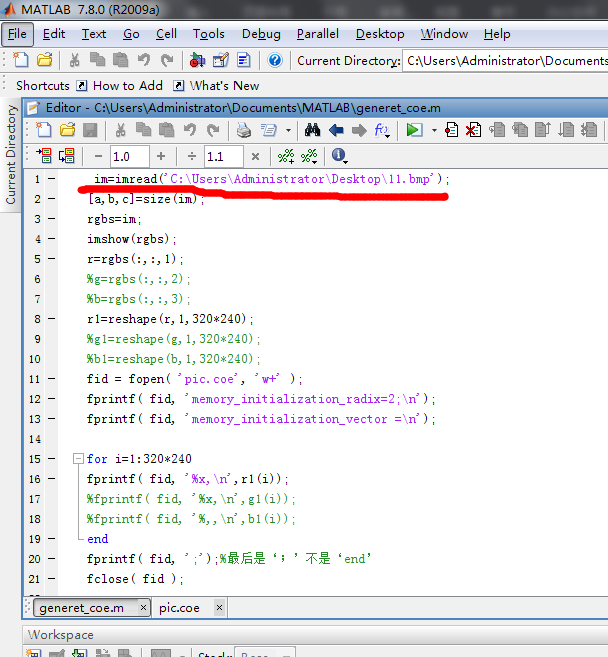Click plus increment value button

pyautogui.click(x=161, y=157)
